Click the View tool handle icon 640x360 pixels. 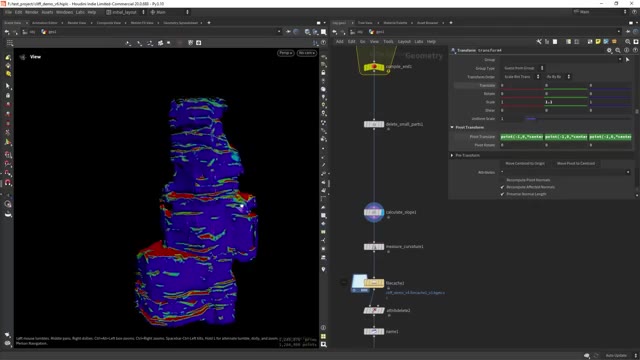23,57
